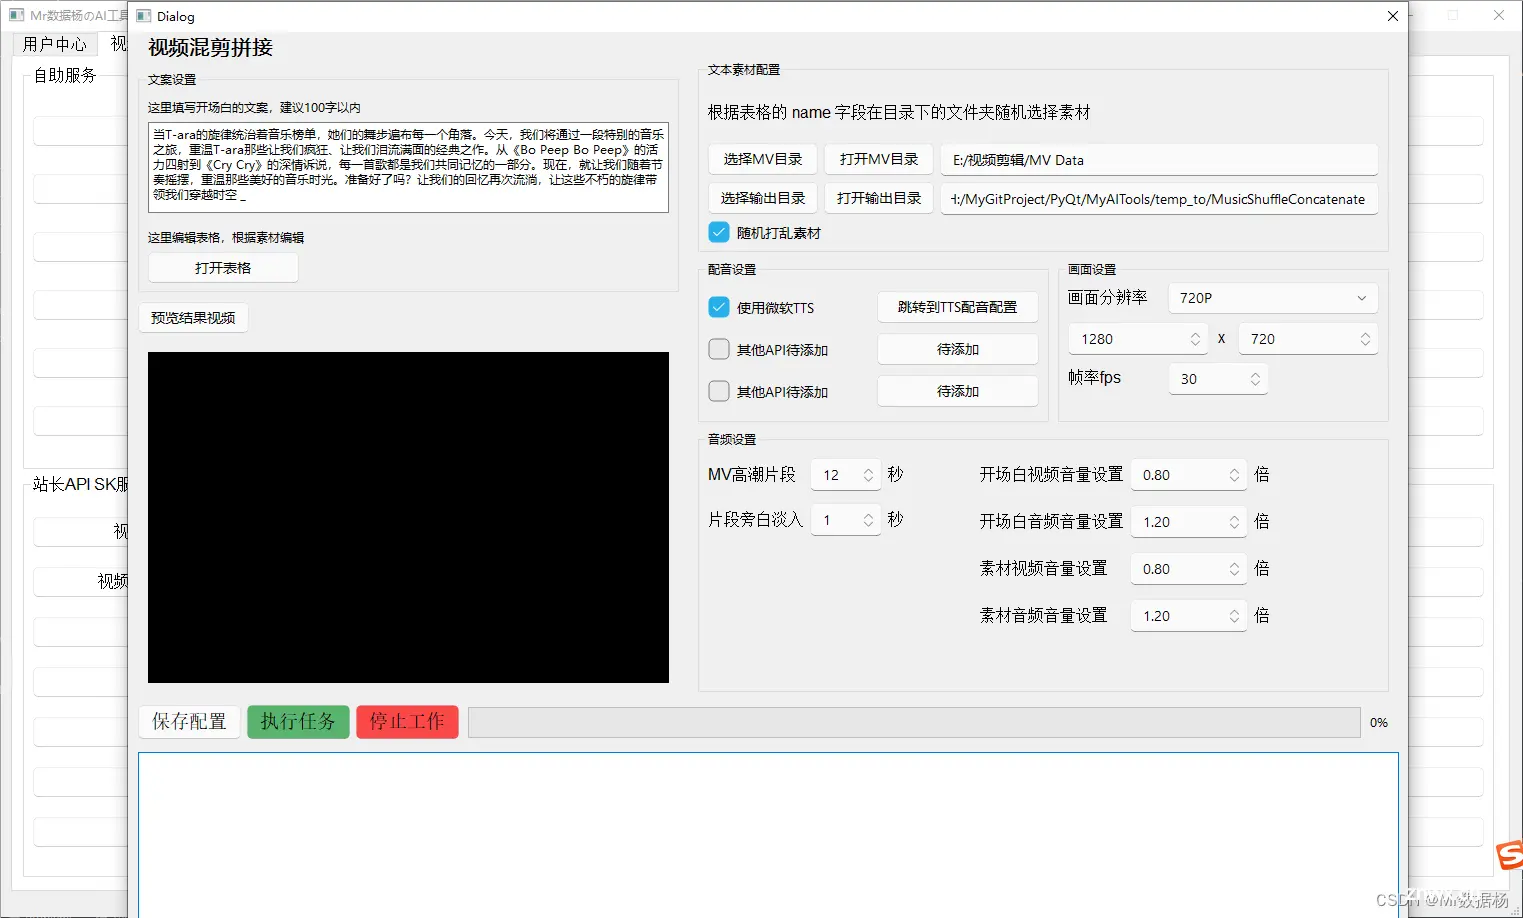This screenshot has width=1523, height=918.
Task: Uncheck the 使用微软TTS checkbox
Action: point(719,307)
